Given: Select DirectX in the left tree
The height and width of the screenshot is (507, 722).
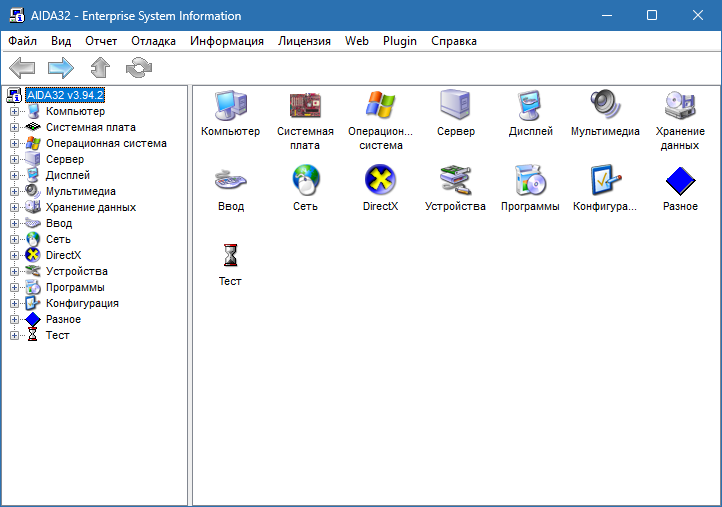Looking at the screenshot, I should (63, 255).
